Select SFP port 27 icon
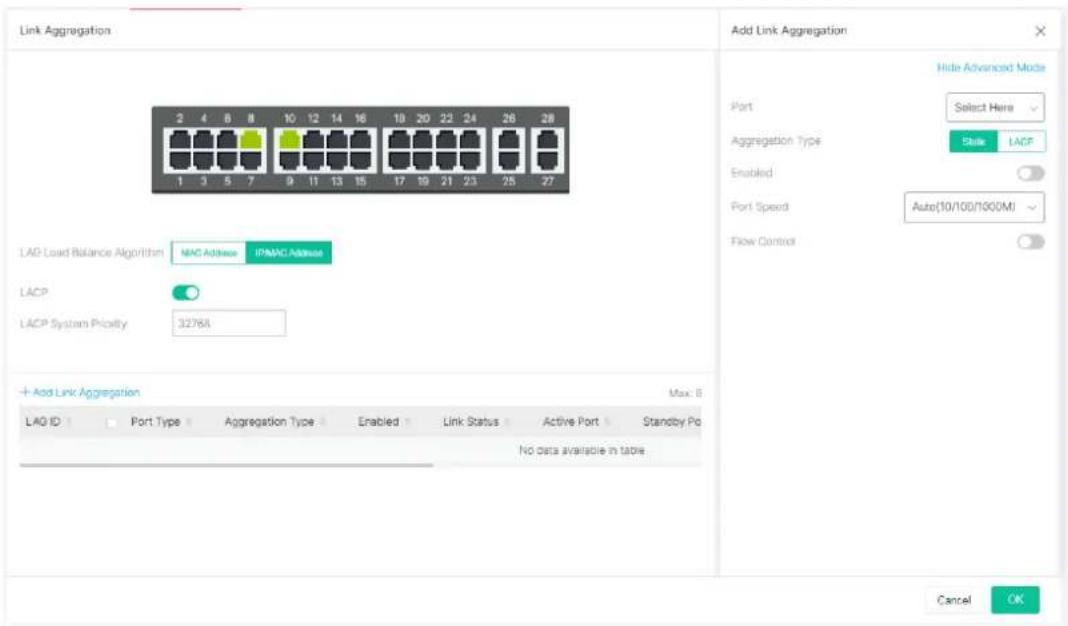Image resolution: width=1068 pixels, height=626 pixels. pyautogui.click(x=548, y=160)
